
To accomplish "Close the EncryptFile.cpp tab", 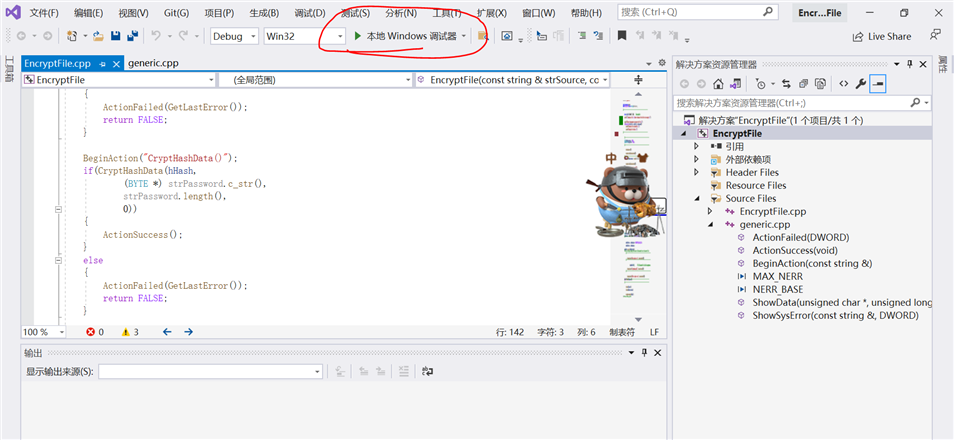I will [x=116, y=63].
